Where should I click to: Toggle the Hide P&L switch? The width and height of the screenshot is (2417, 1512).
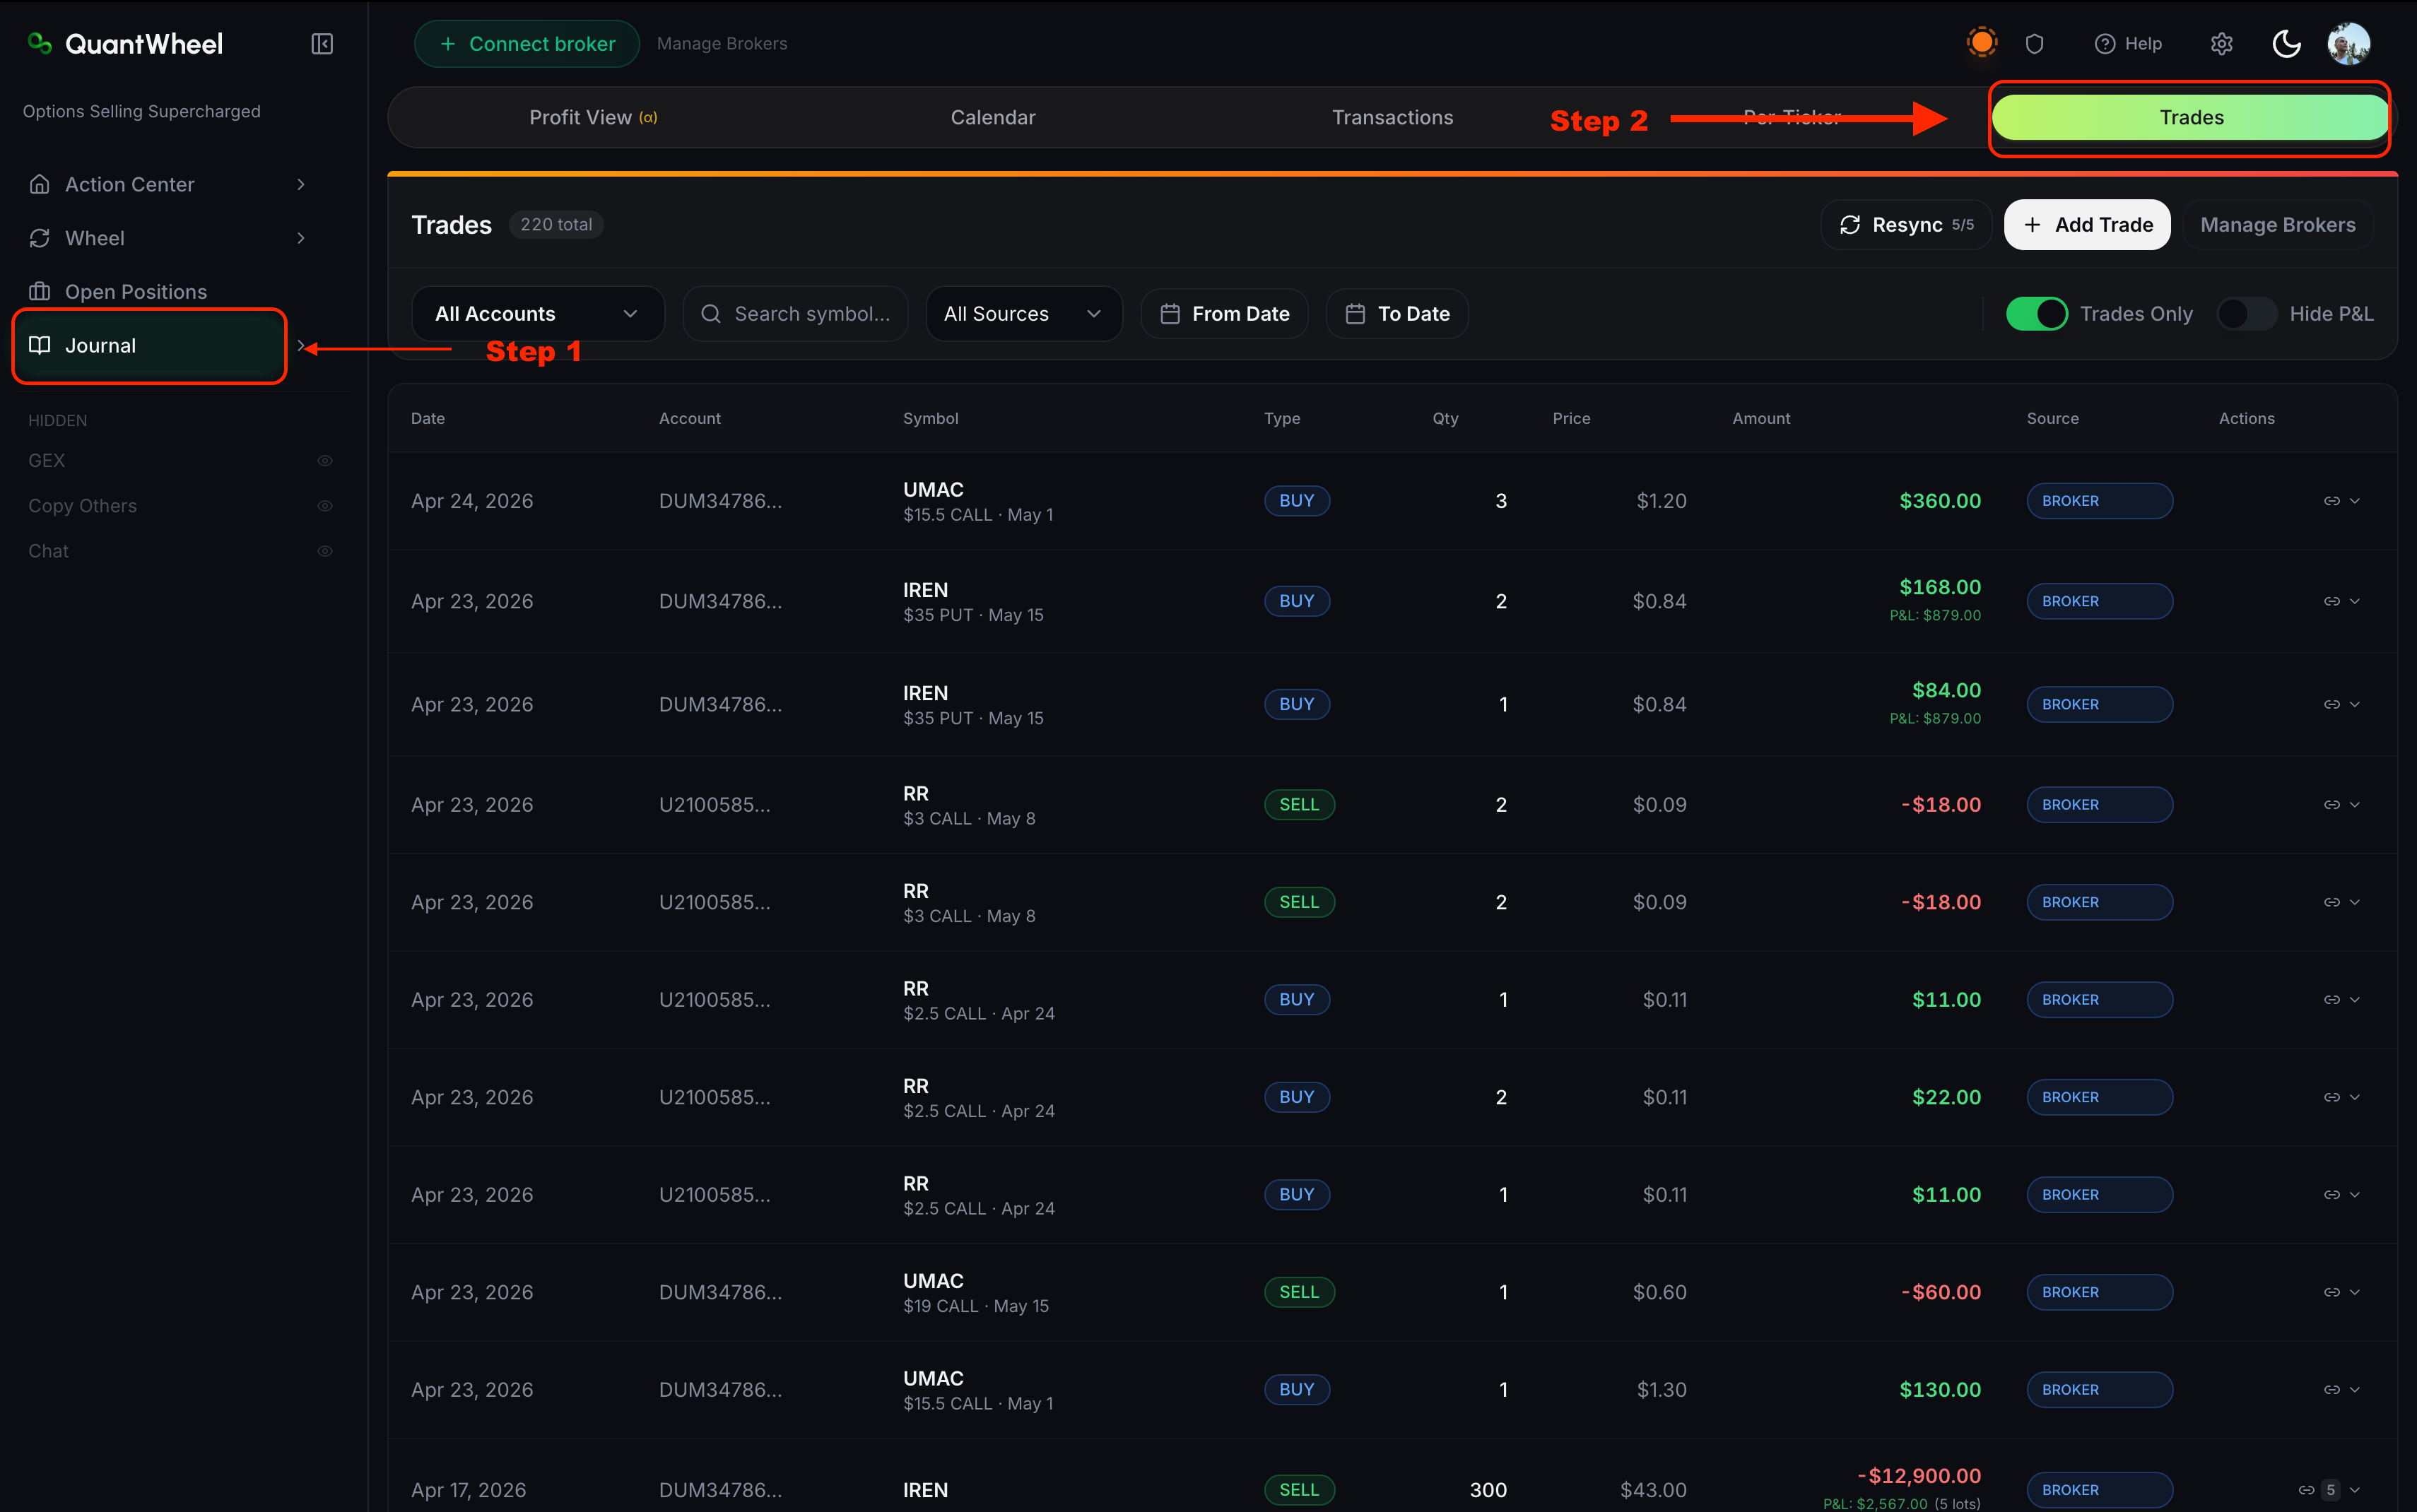coord(2247,314)
